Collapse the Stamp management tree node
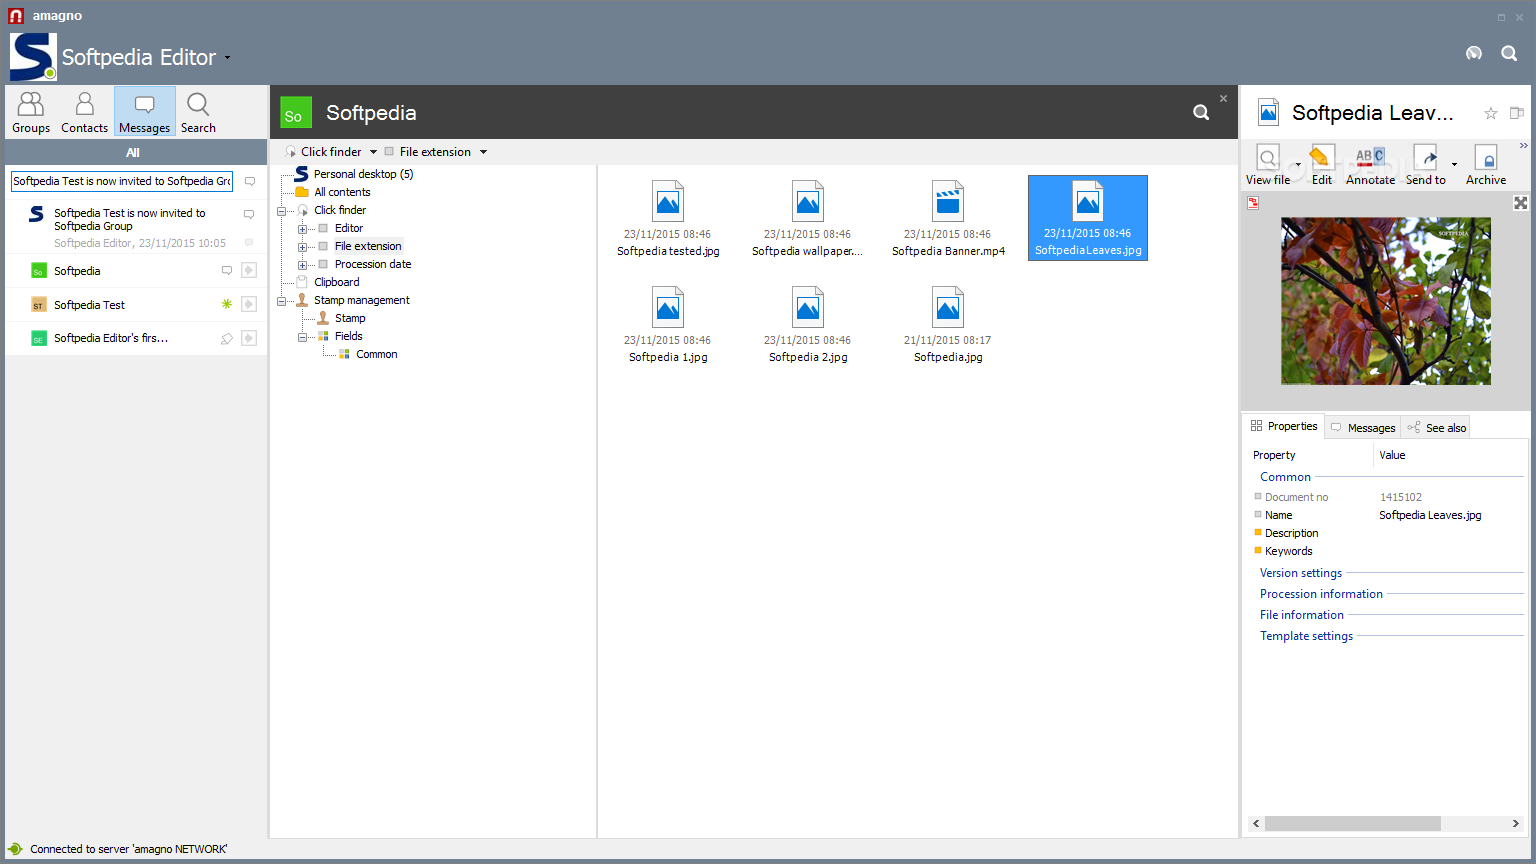Viewport: 1536px width, 864px height. tap(281, 301)
